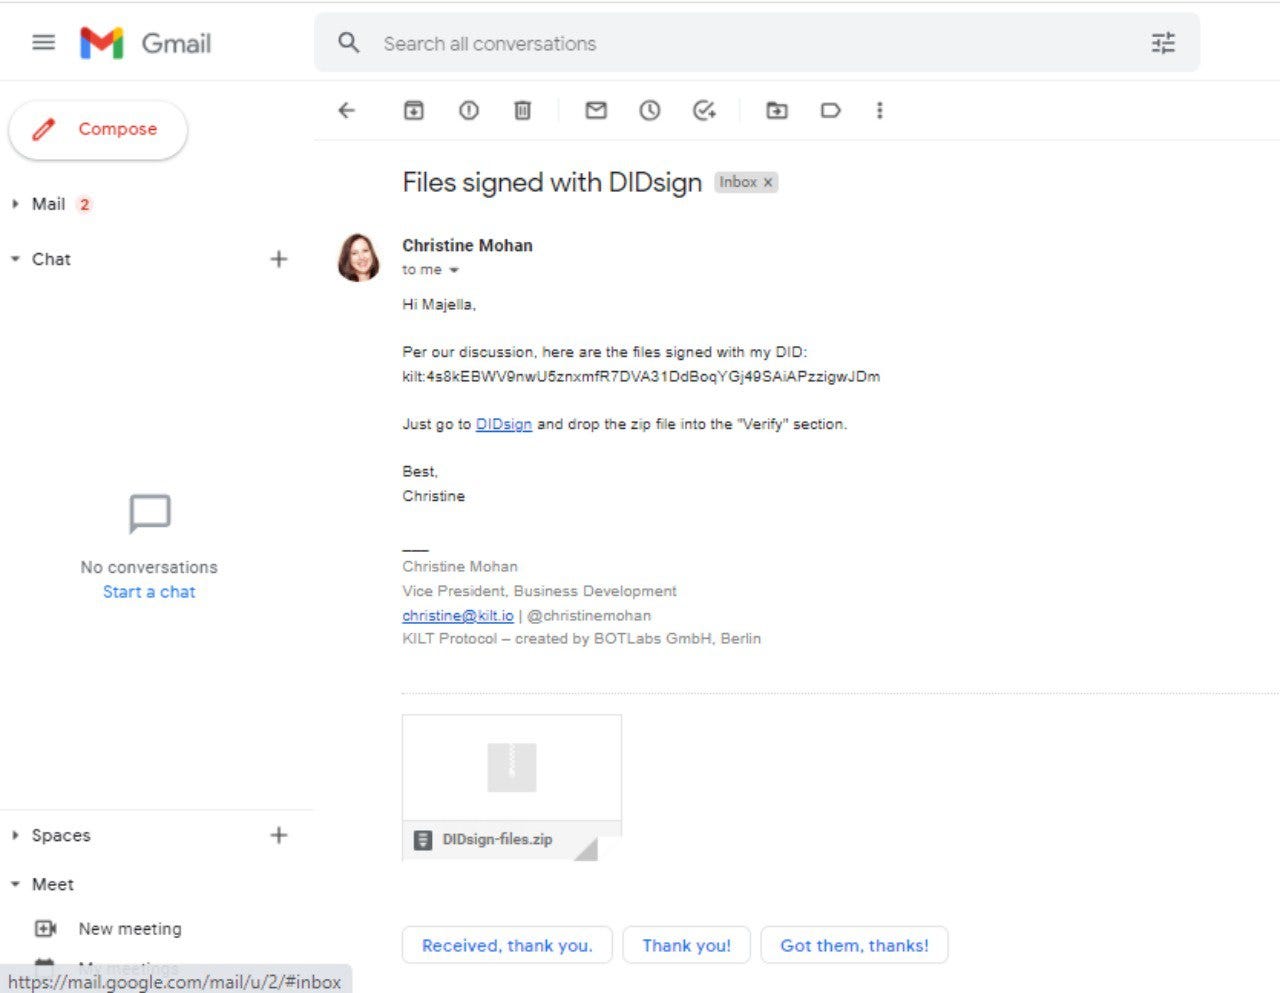
Task: Click the empty chat bubble icon
Action: pyautogui.click(x=150, y=514)
